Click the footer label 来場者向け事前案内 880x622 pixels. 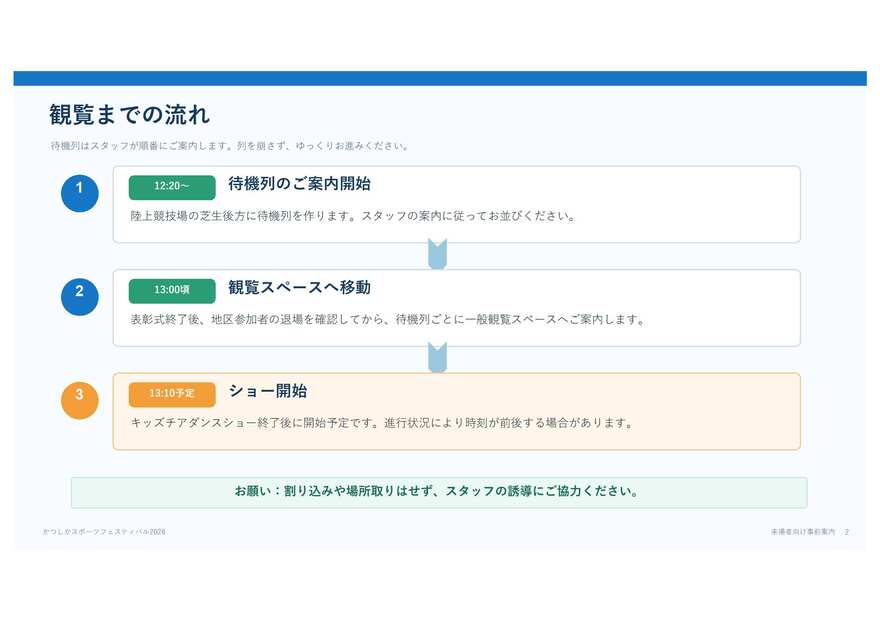click(803, 532)
